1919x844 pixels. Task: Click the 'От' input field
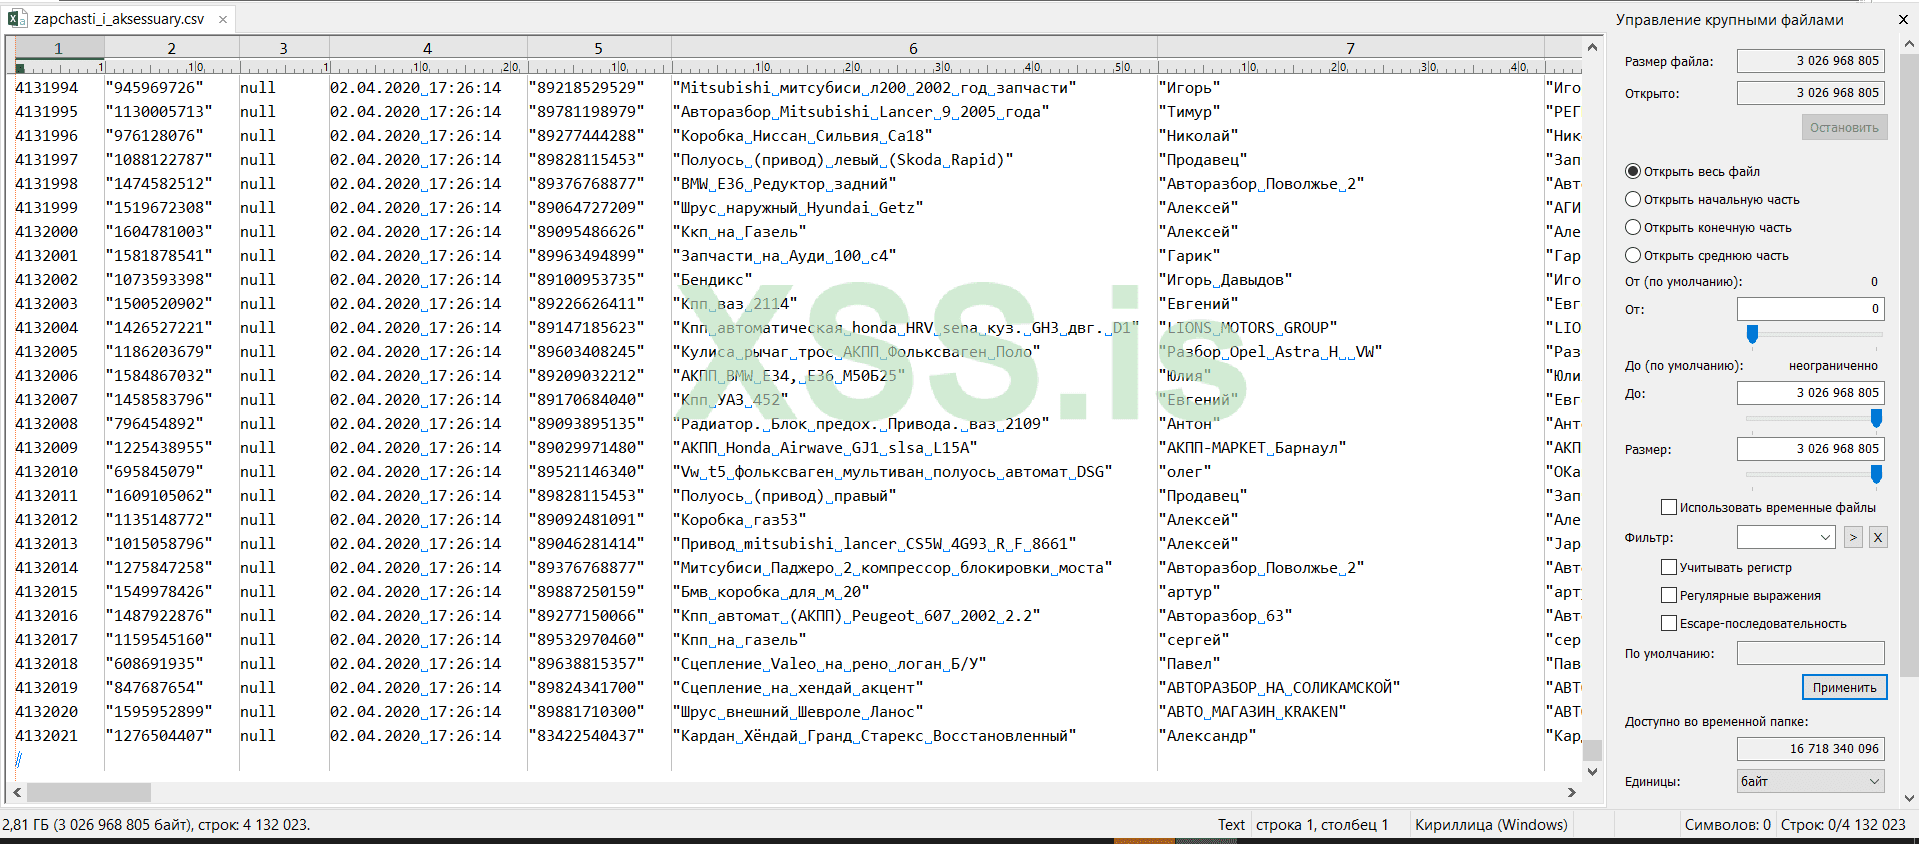pyautogui.click(x=1810, y=309)
